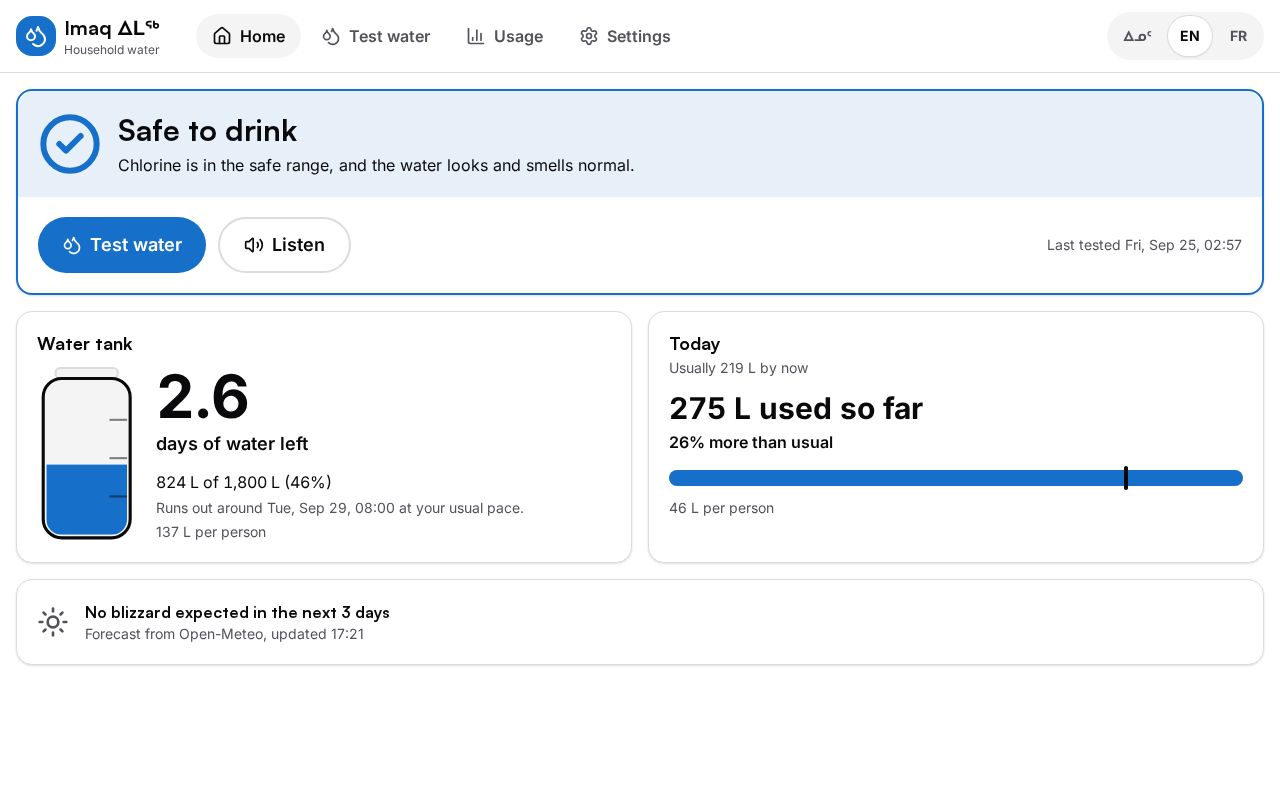Click '137 L per person' text
Viewport: 1280px width, 800px height.
pyautogui.click(x=211, y=532)
